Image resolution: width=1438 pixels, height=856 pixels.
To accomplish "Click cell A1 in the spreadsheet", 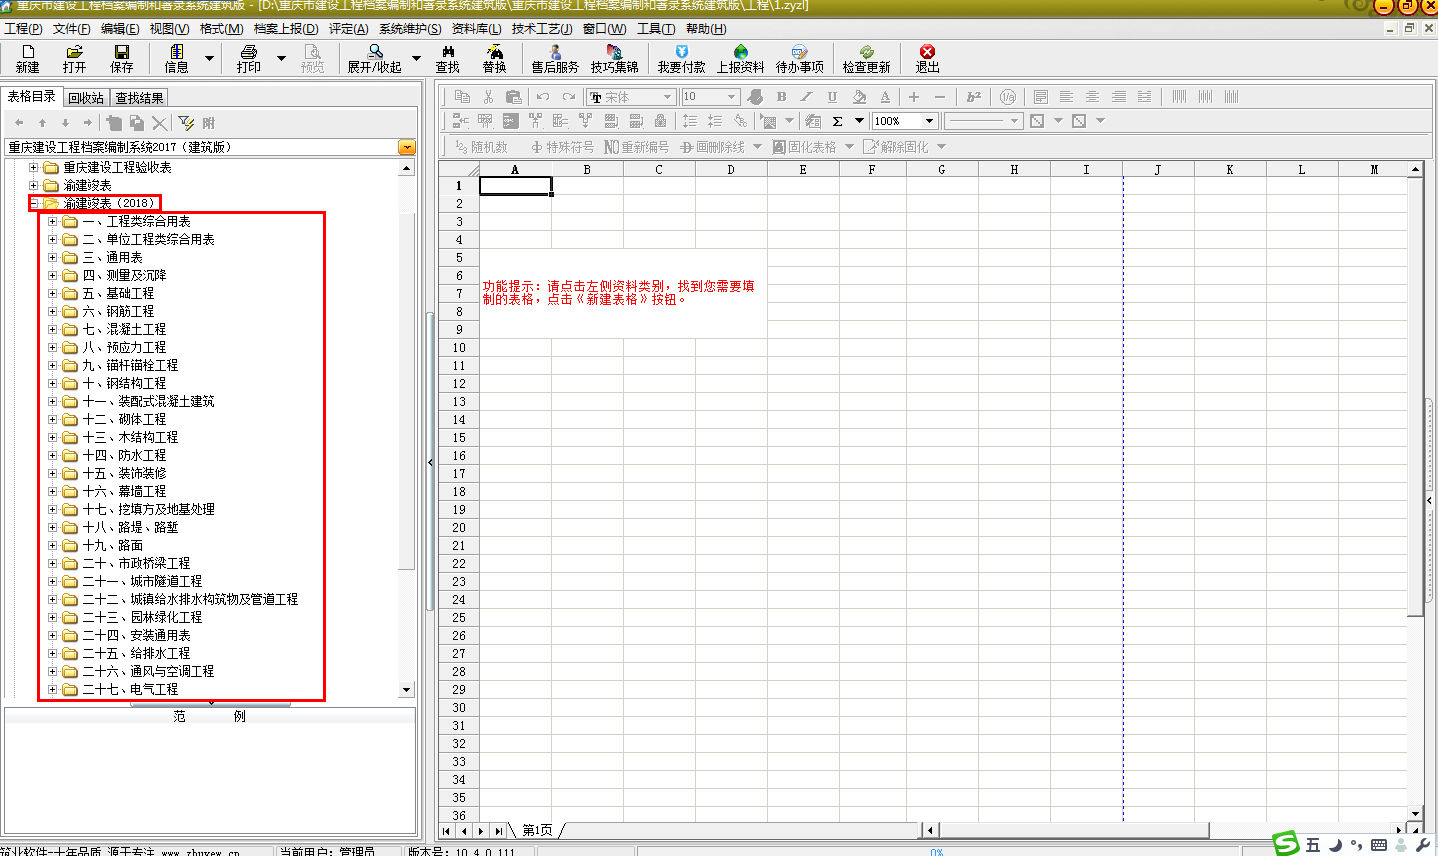I will coord(515,186).
